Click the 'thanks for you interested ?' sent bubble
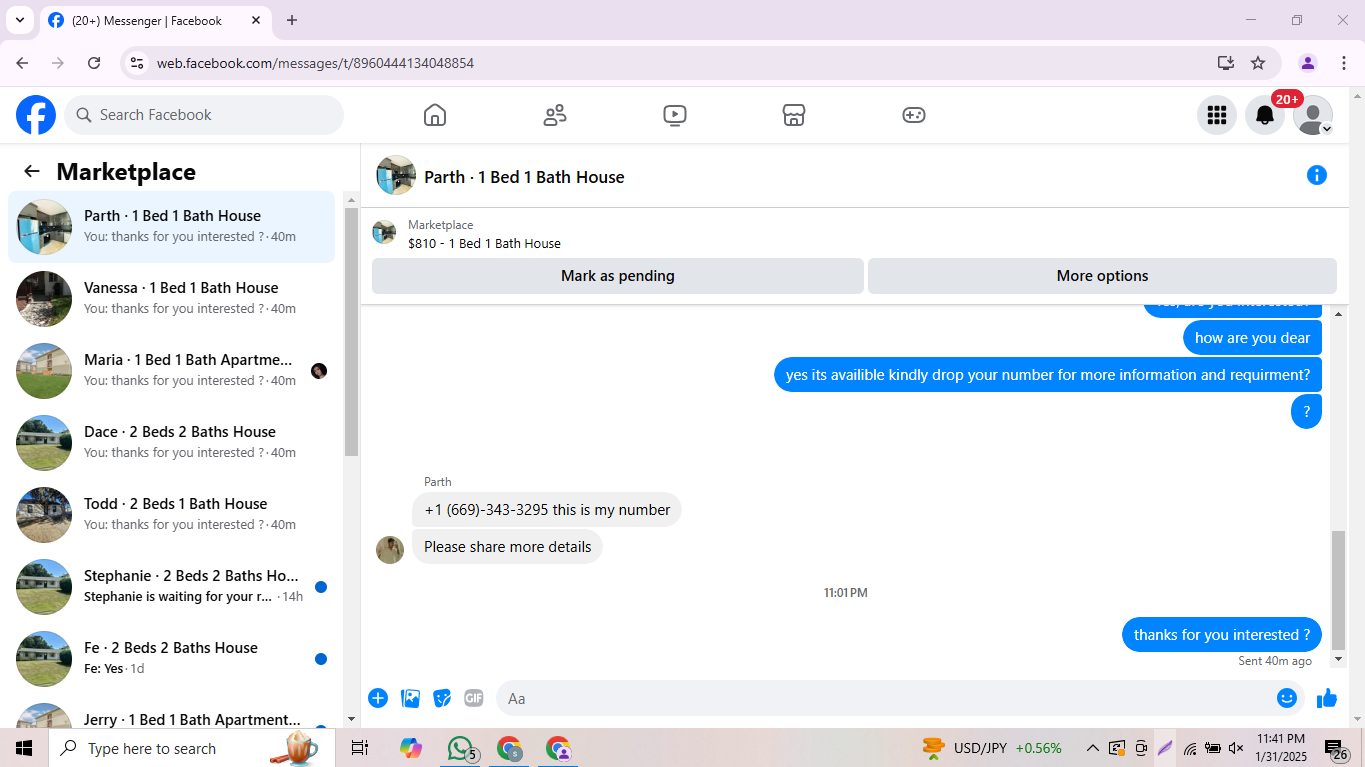Viewport: 1365px width, 767px height. [1222, 635]
